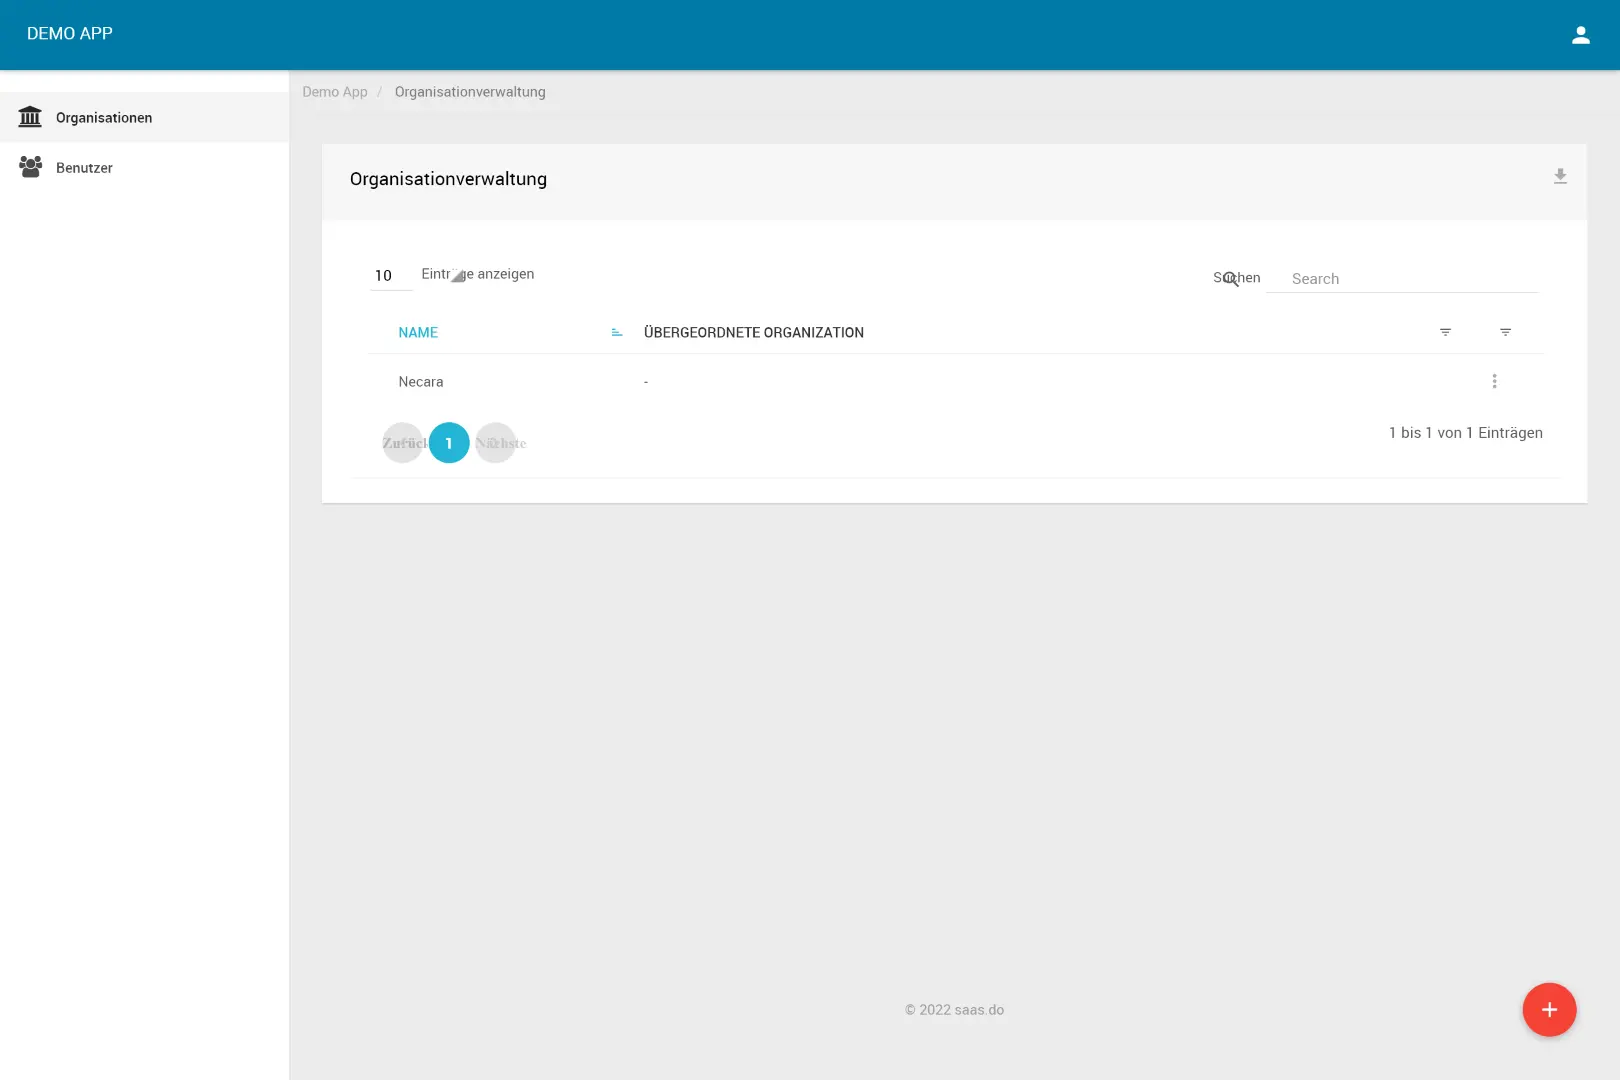Click the red add organisation plus button
Image resolution: width=1620 pixels, height=1080 pixels.
pyautogui.click(x=1549, y=1010)
